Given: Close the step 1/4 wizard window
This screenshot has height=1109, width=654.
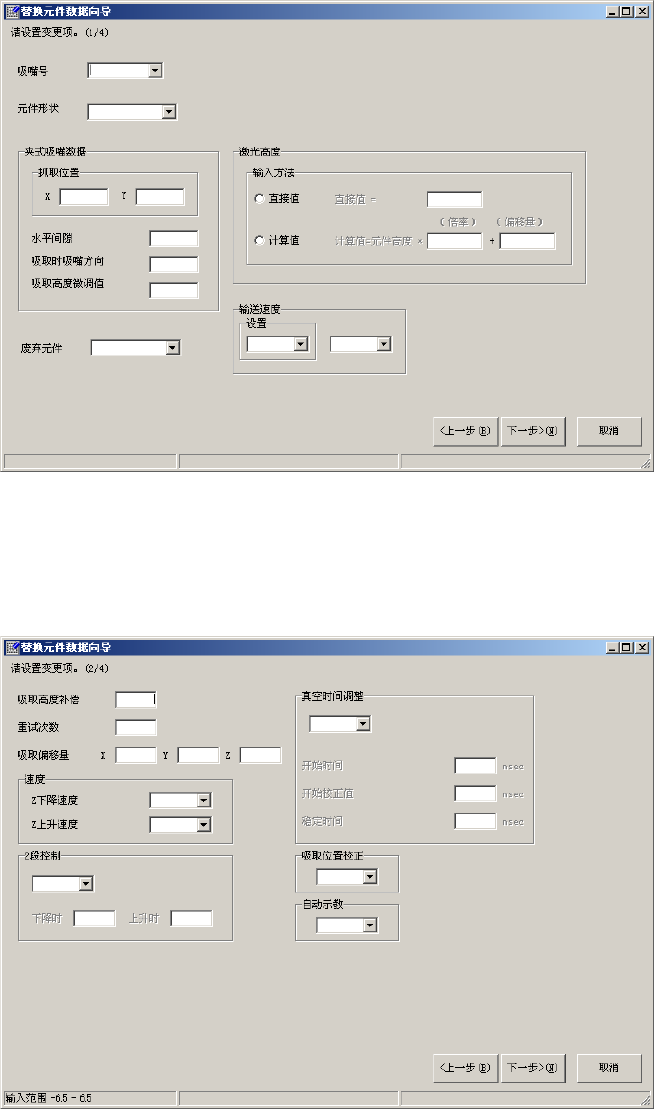Looking at the screenshot, I should (642, 11).
